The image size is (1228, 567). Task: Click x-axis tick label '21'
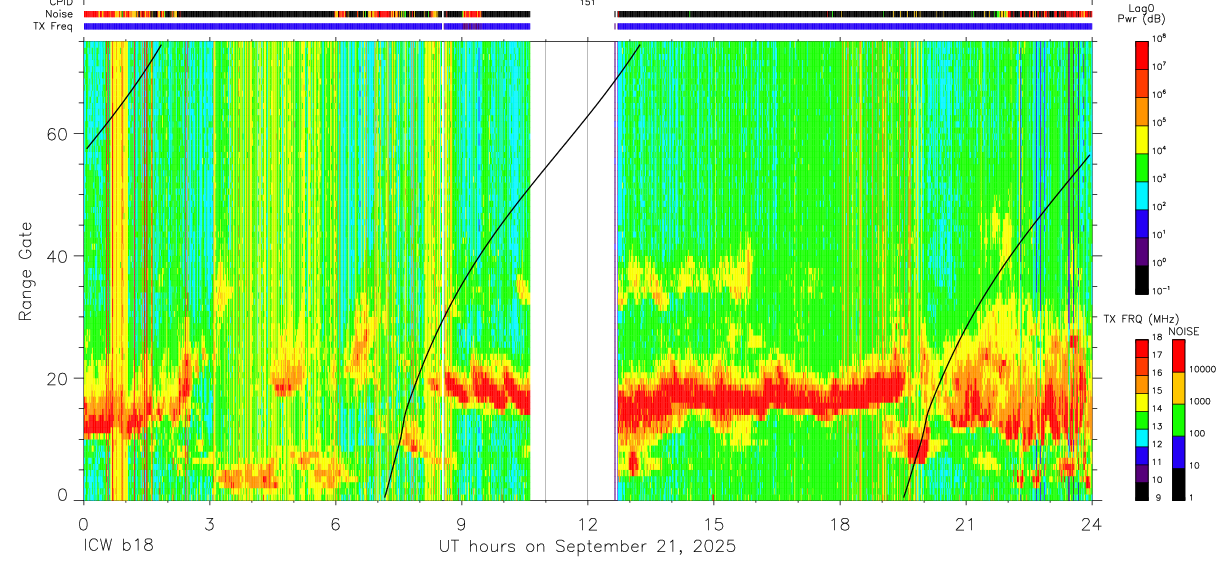965,524
